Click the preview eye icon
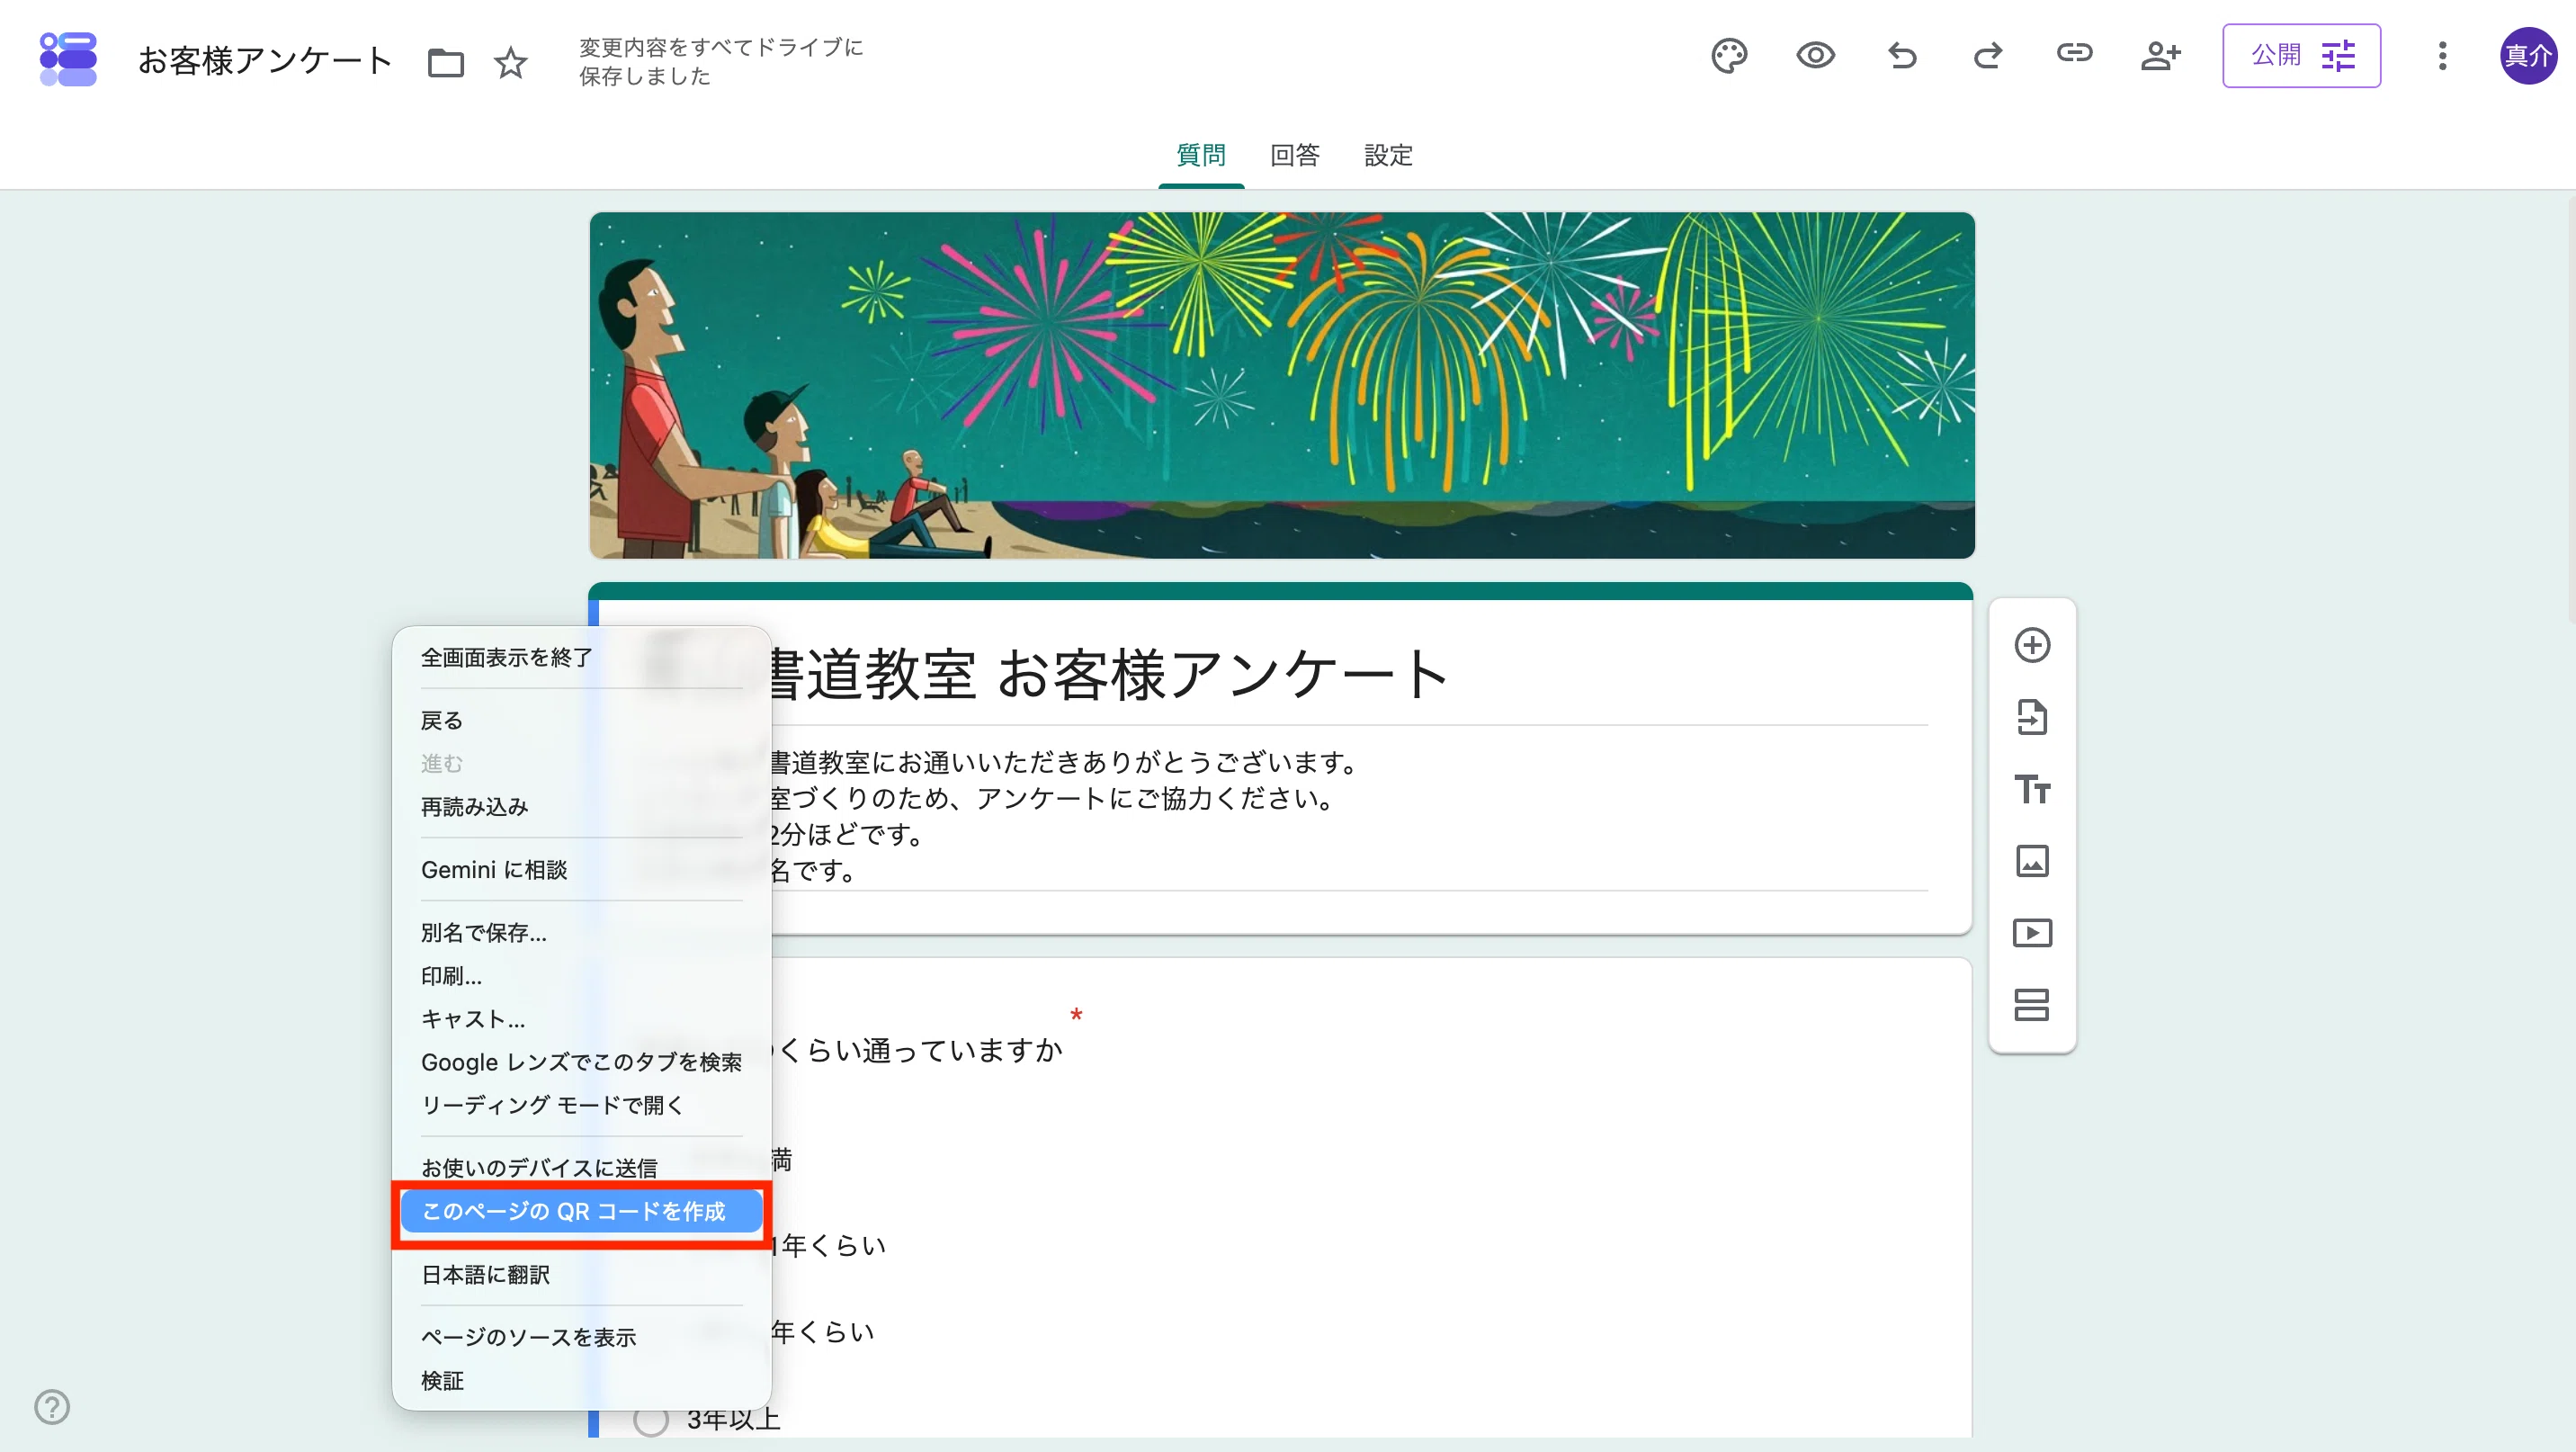2576x1452 pixels. pos(1815,56)
